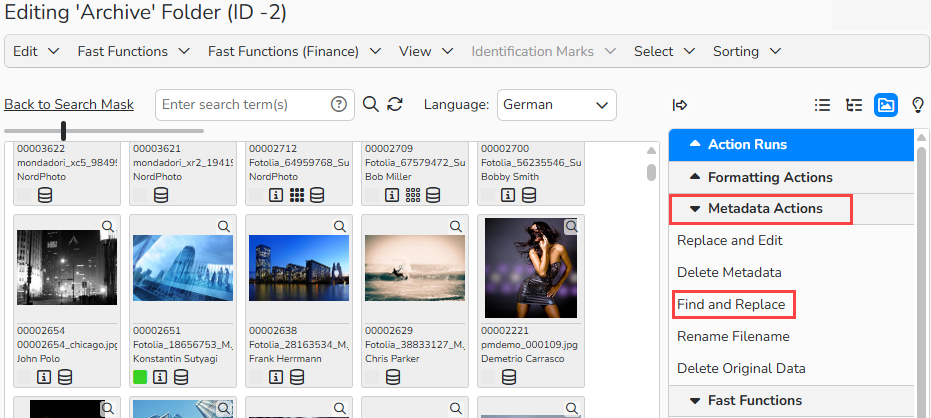Choose the Find and Replace action
Screen dimensions: 931x418
(731, 305)
